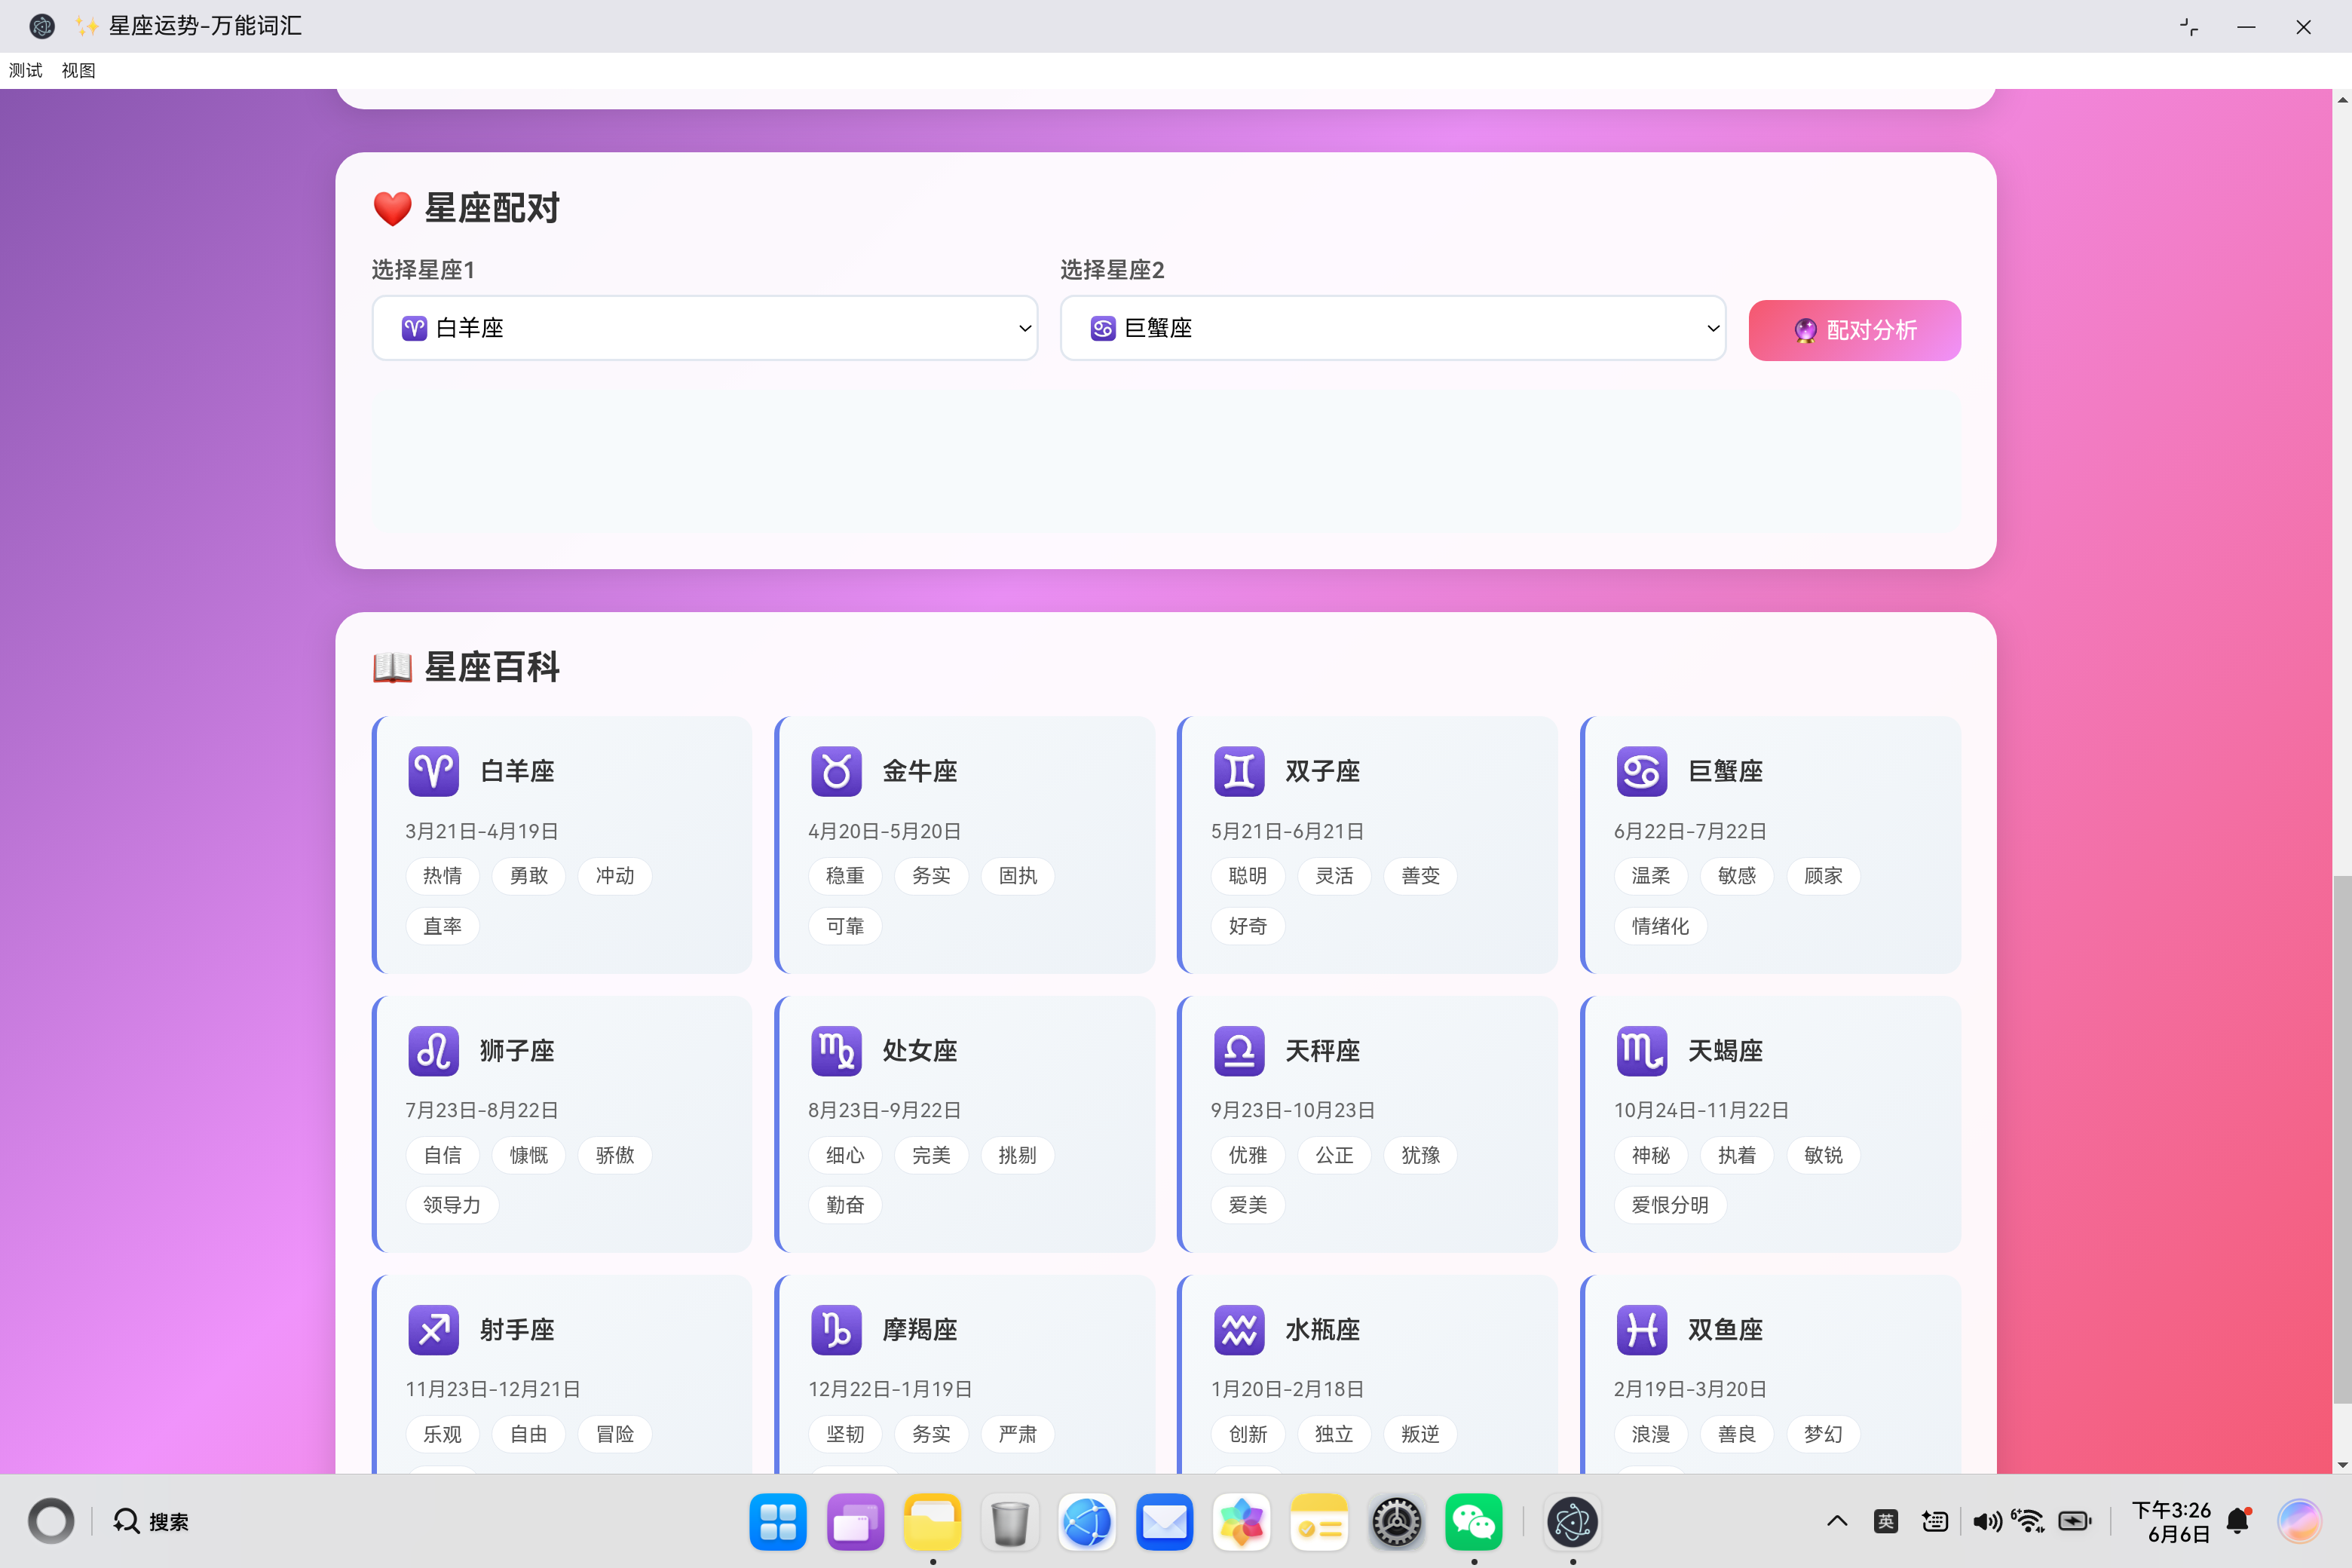Open the notification bell in system tray
The height and width of the screenshot is (1568, 2352).
(x=2238, y=1521)
